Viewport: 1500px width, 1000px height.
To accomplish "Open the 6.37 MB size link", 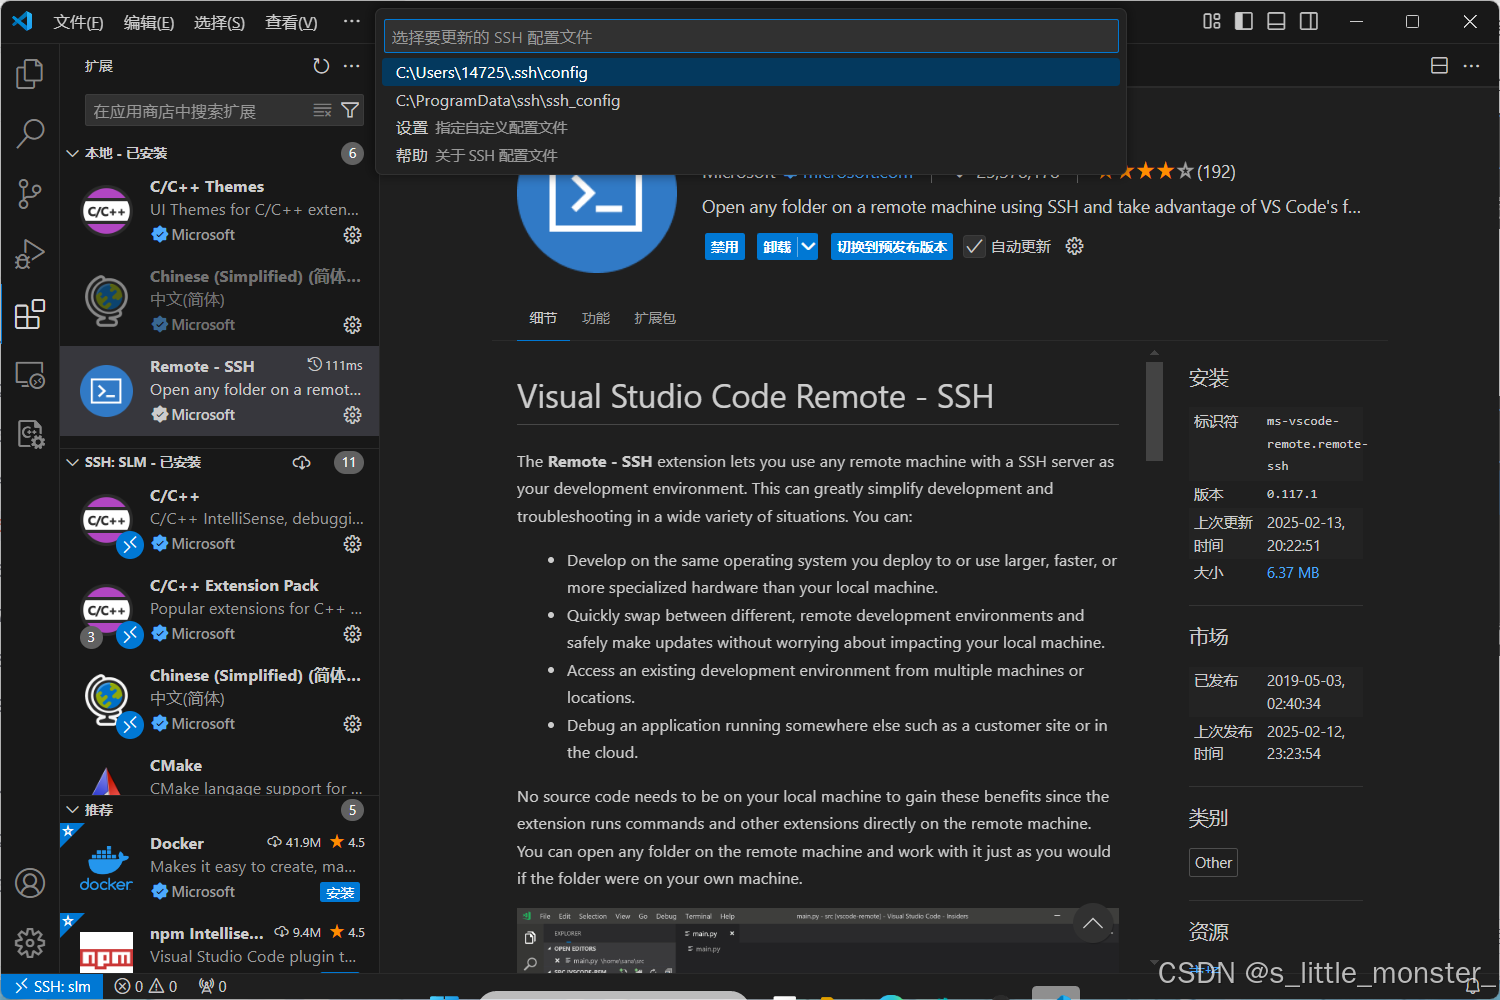I will [x=1293, y=573].
